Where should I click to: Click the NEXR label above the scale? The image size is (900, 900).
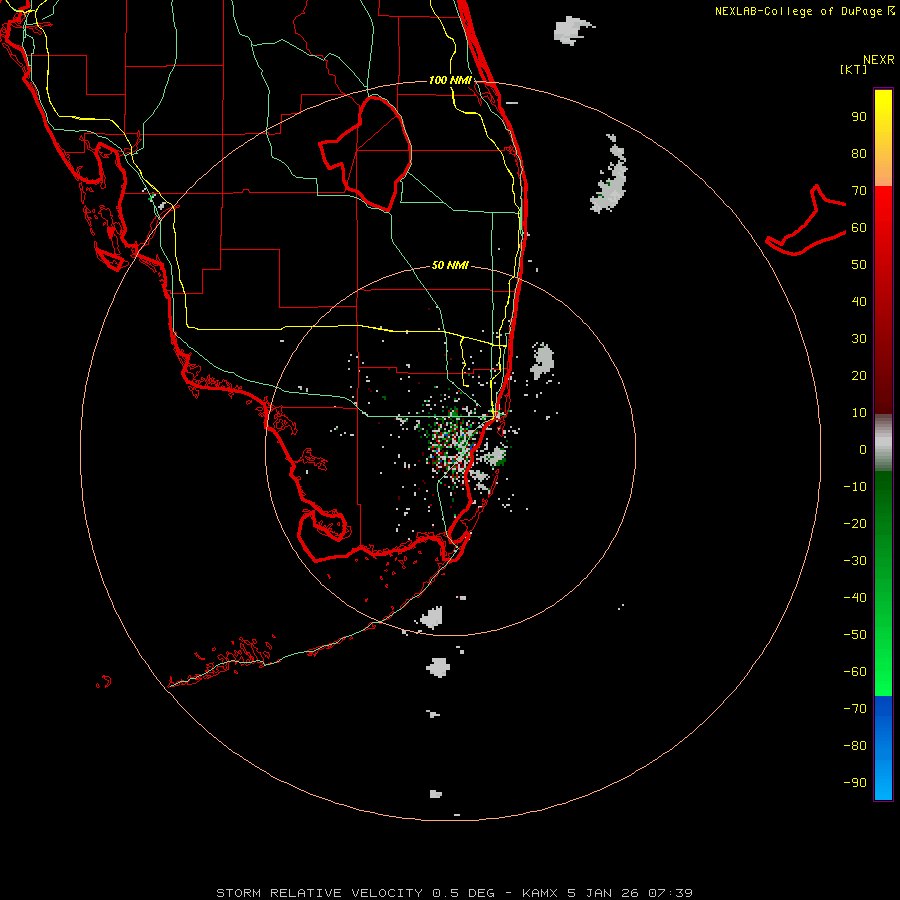point(878,60)
